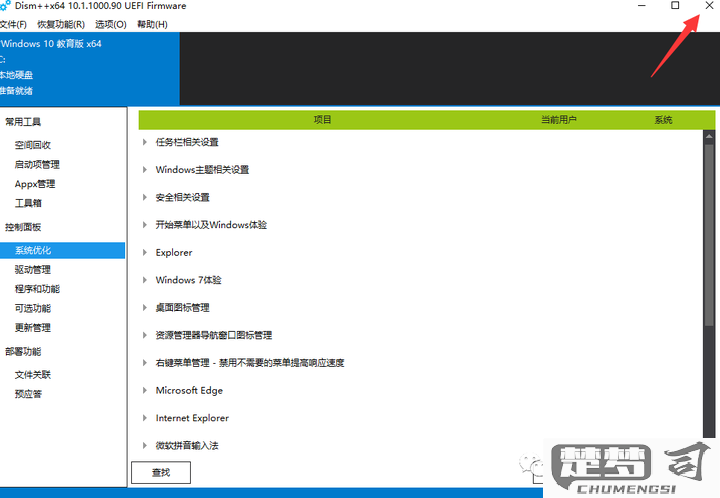
Task: Open 文件关联 in the sidebar
Action: tap(33, 375)
